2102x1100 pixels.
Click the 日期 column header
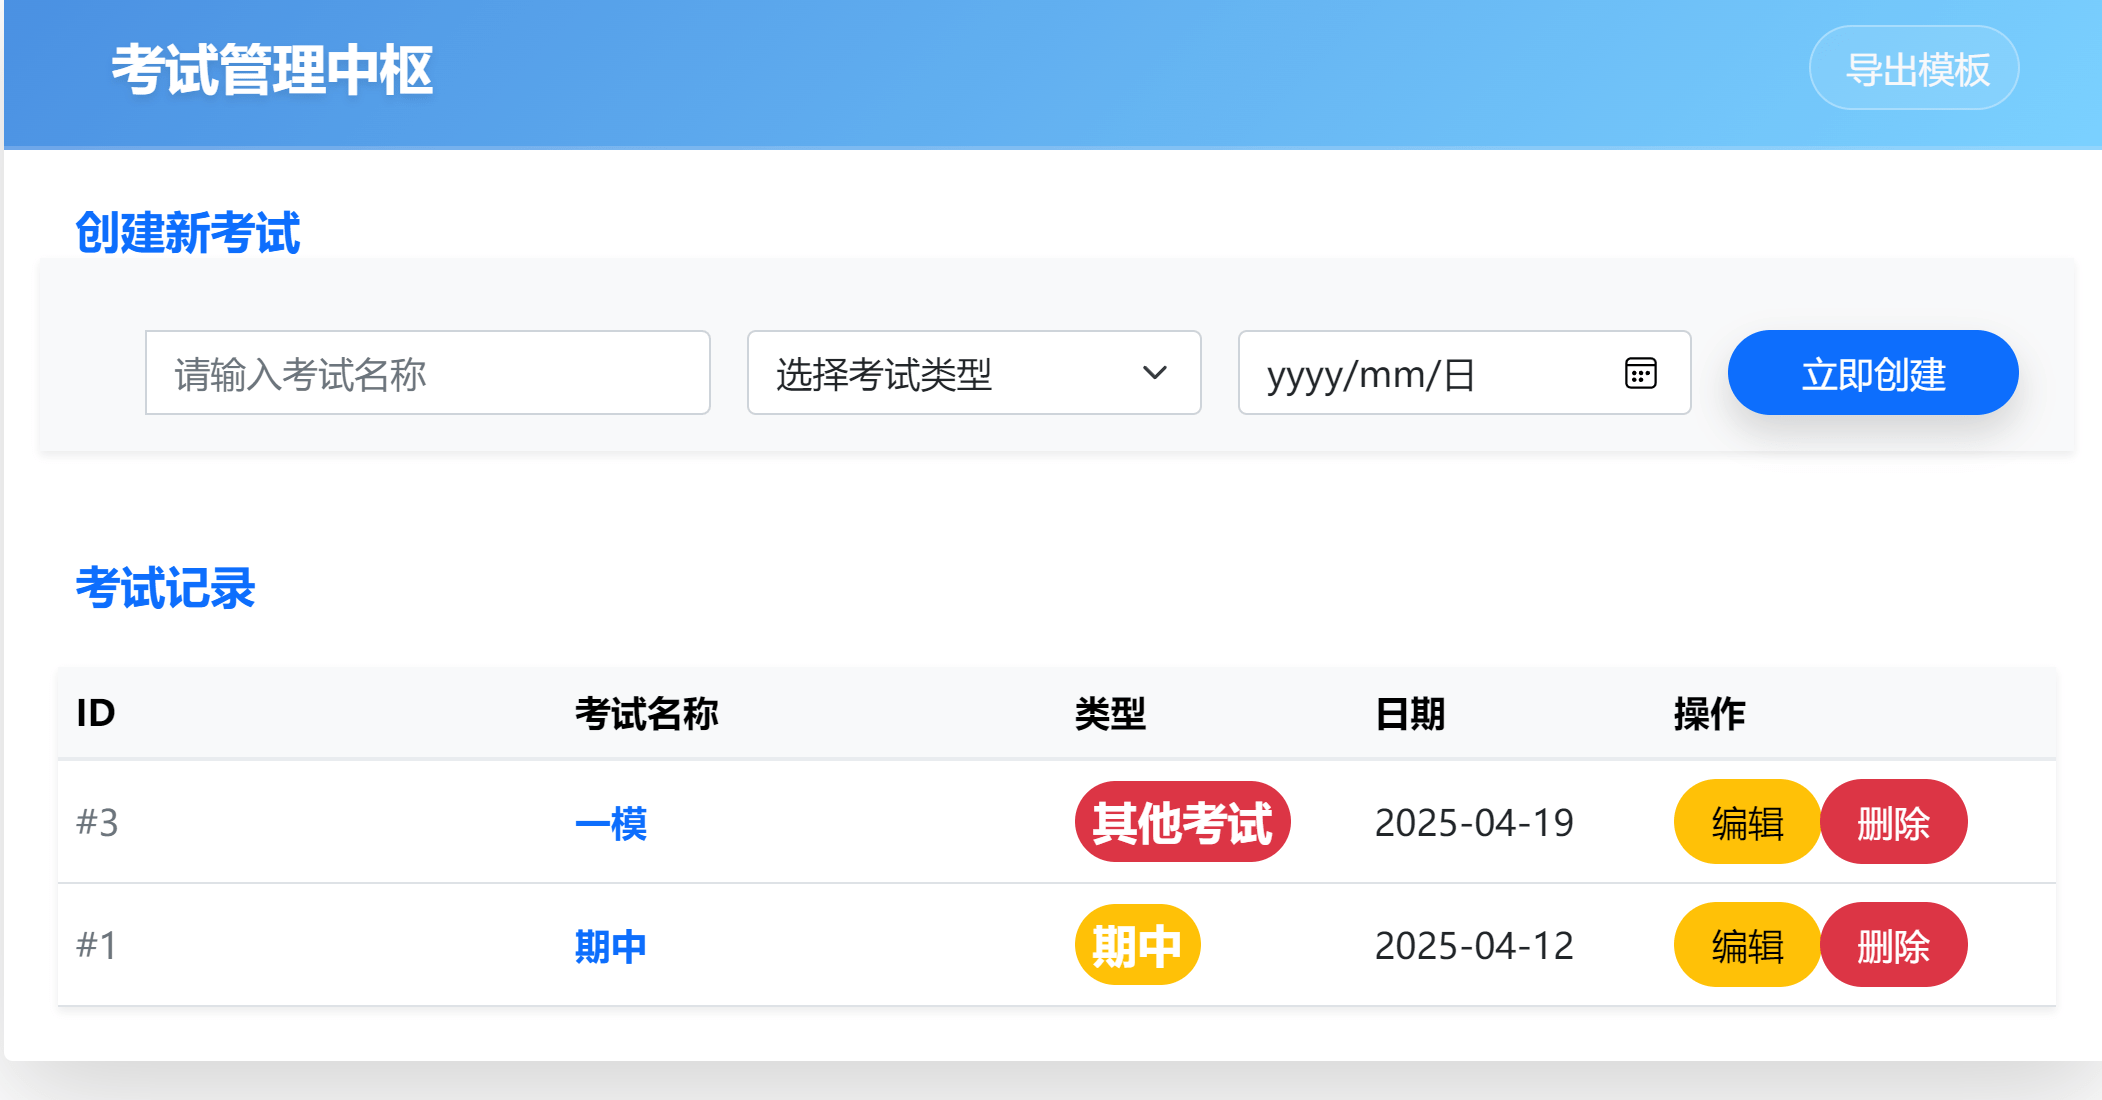point(1410,713)
